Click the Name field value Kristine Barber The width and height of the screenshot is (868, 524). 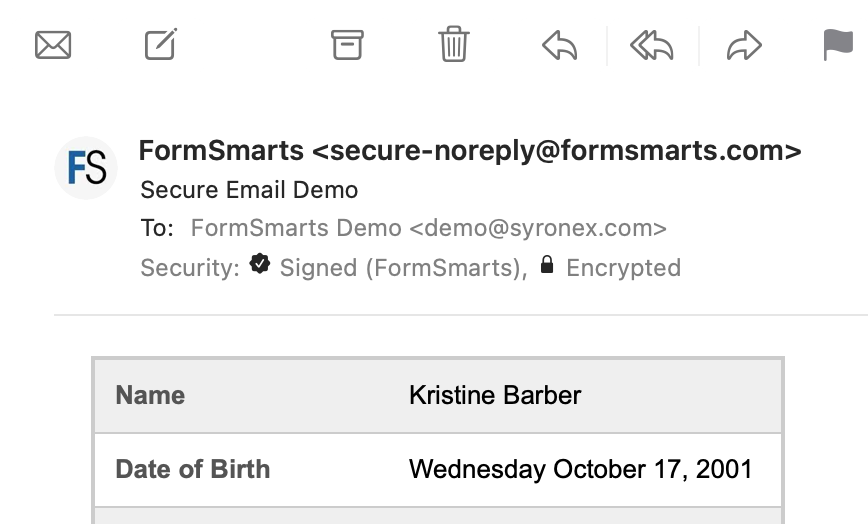pos(495,395)
